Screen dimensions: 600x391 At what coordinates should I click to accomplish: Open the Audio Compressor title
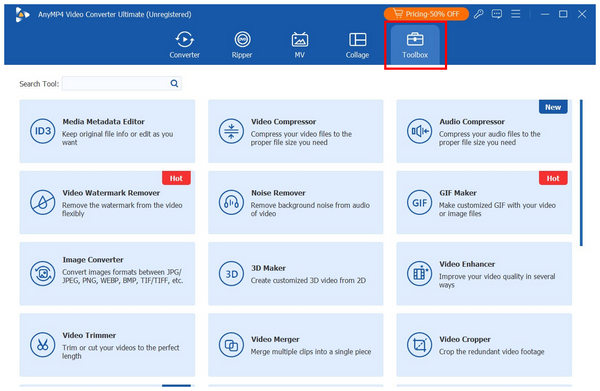coord(472,122)
